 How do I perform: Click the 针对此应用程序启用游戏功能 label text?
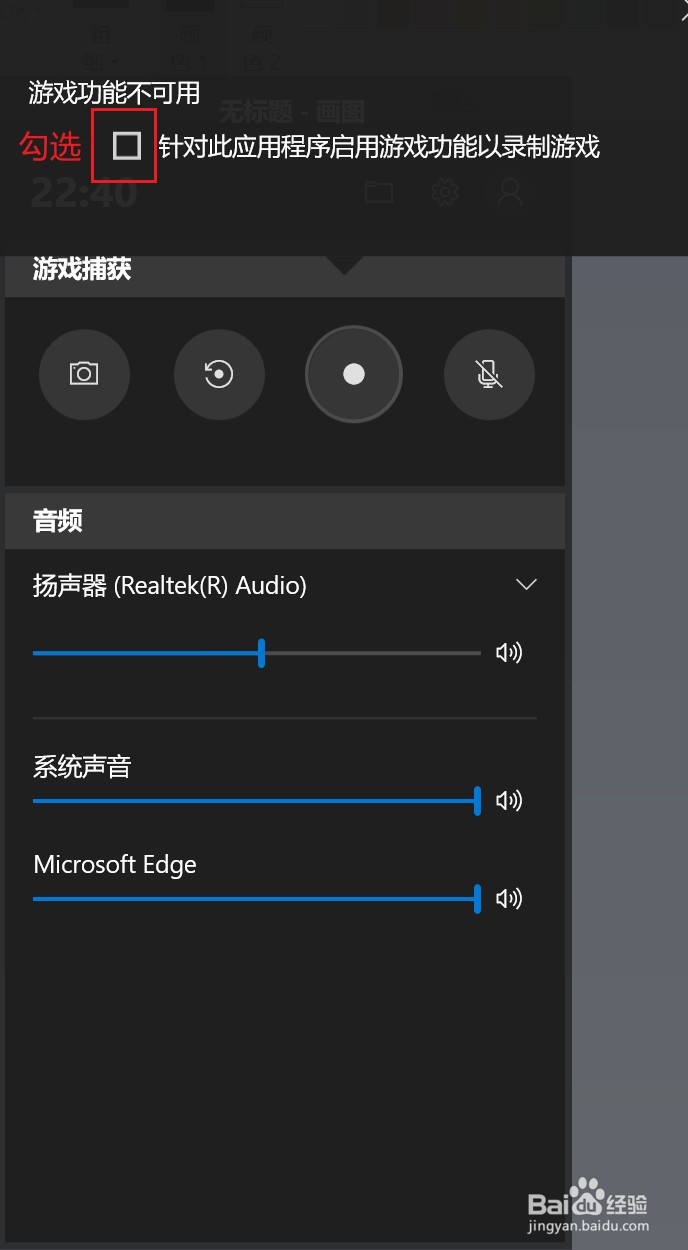[378, 148]
